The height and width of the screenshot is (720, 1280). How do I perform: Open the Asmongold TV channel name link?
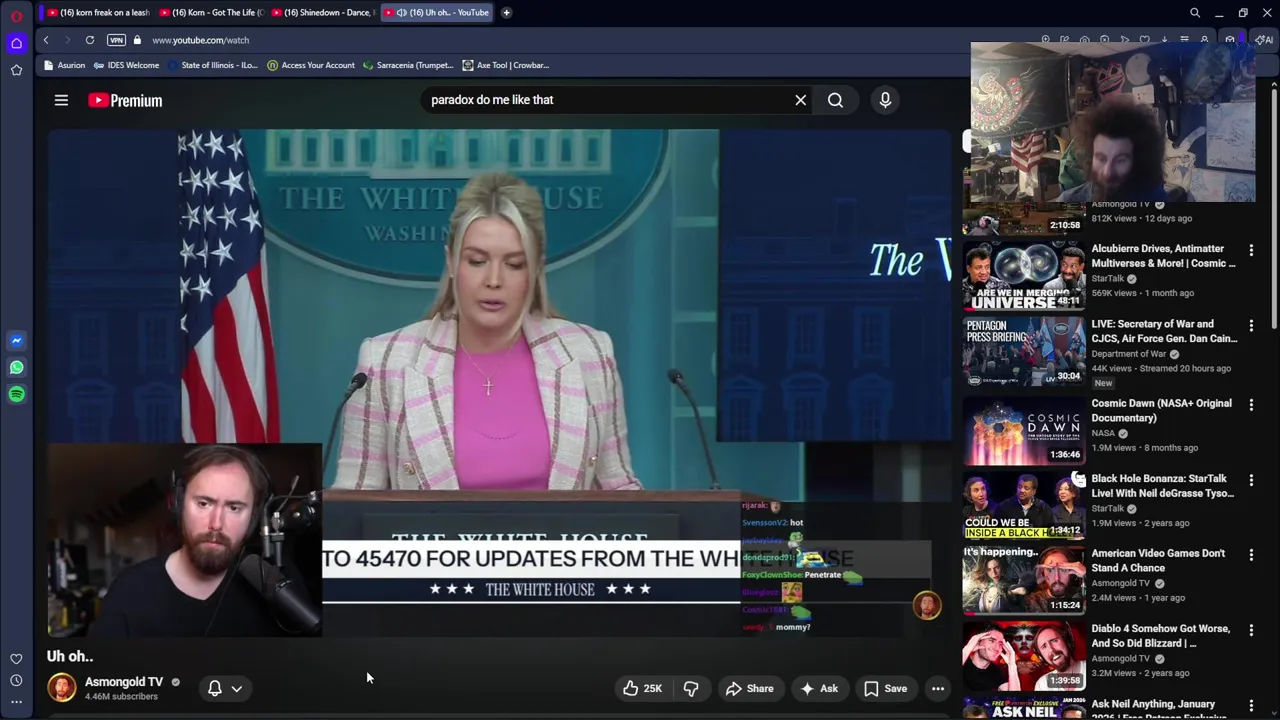124,682
